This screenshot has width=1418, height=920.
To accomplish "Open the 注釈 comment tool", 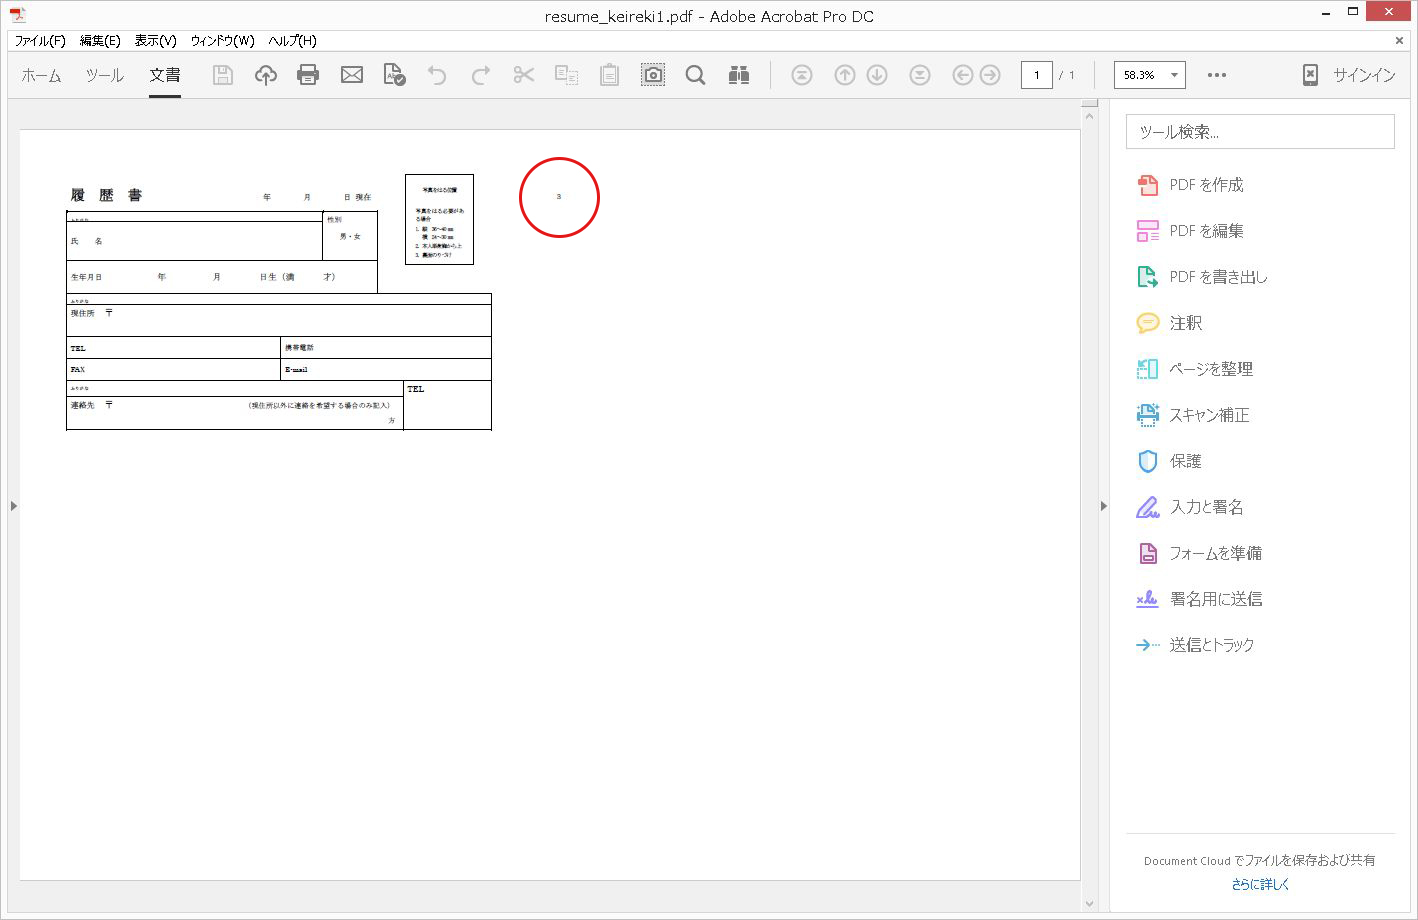I will coord(1185,323).
